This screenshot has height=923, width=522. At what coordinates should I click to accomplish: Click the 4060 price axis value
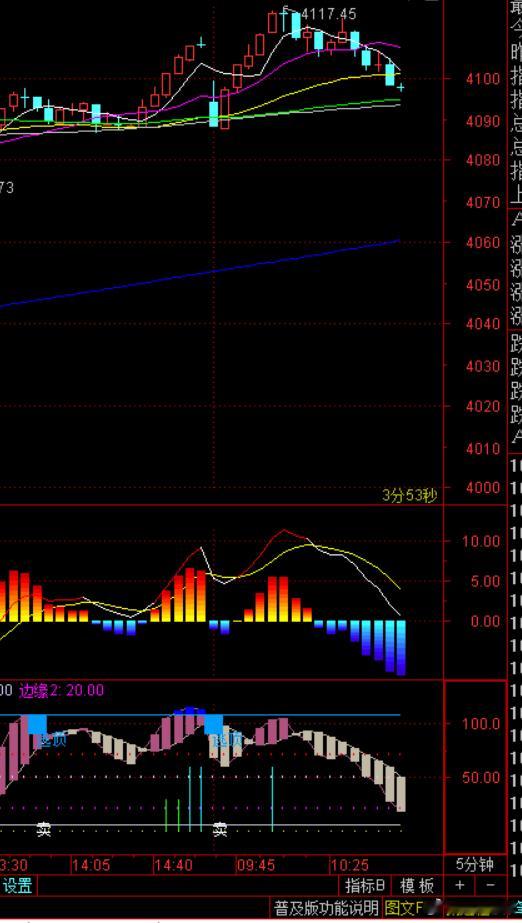(x=483, y=243)
